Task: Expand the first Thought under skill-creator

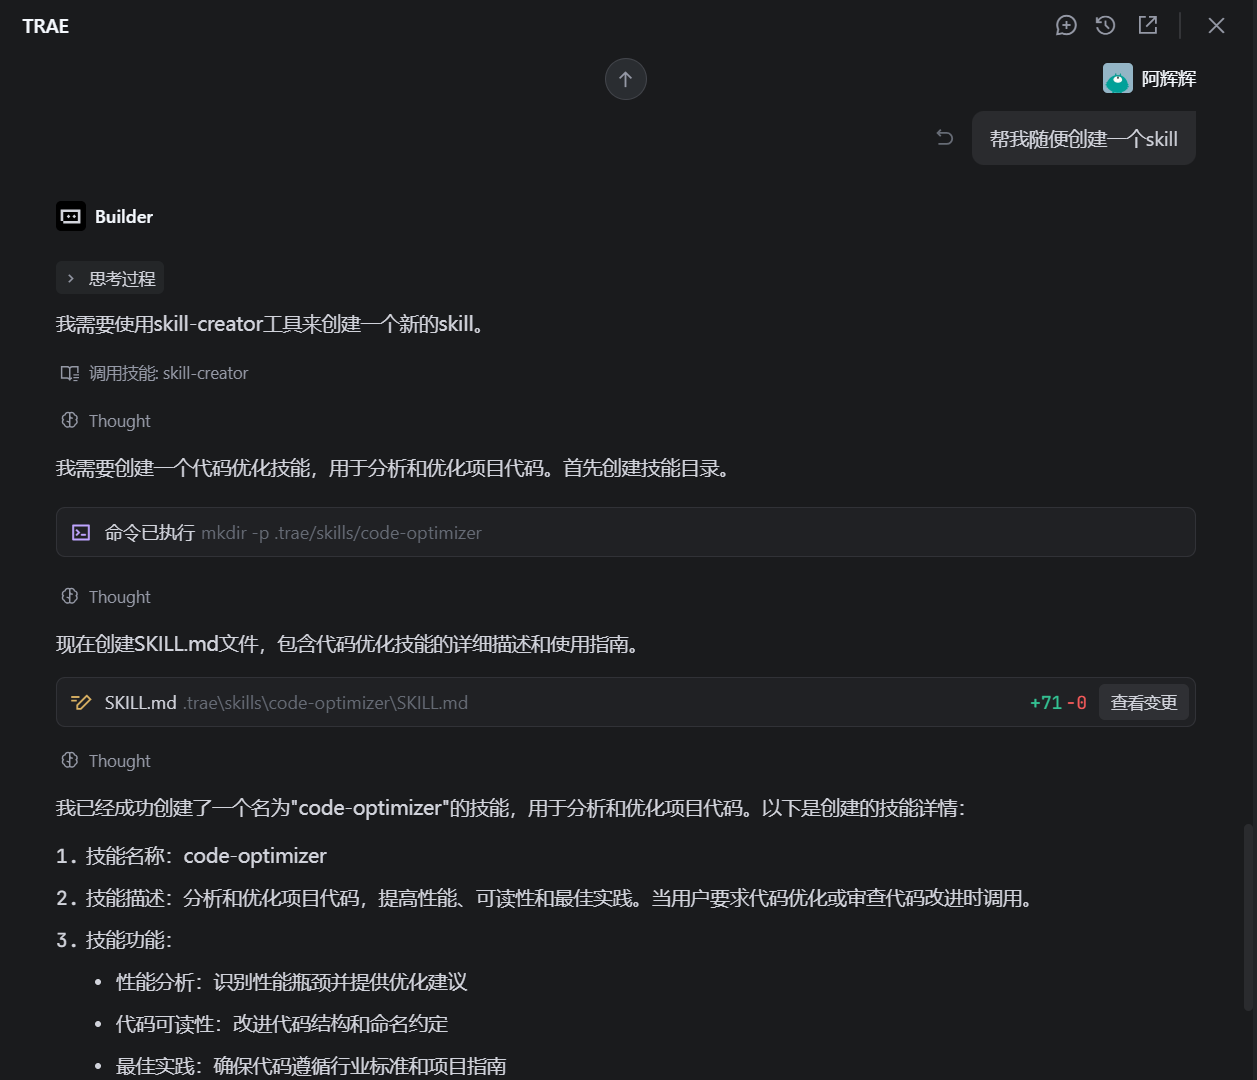Action: 106,421
